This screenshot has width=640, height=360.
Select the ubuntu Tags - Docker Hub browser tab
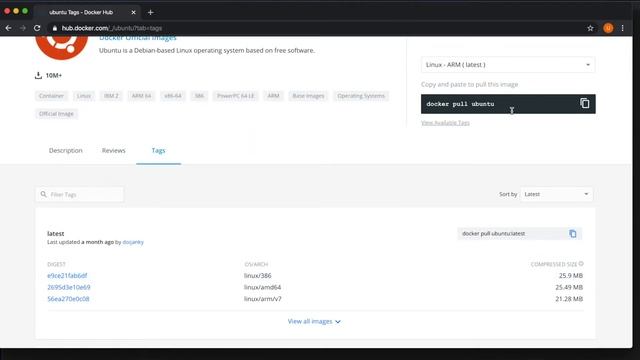click(x=87, y=13)
